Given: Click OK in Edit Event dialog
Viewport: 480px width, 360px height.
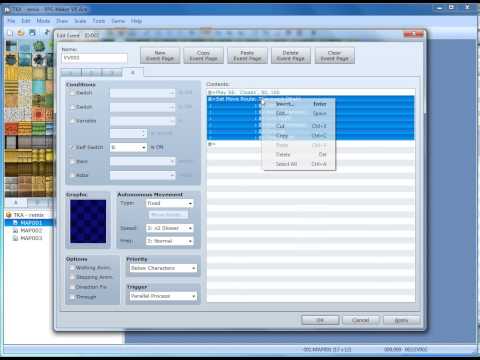Looking at the screenshot, I should (320, 320).
